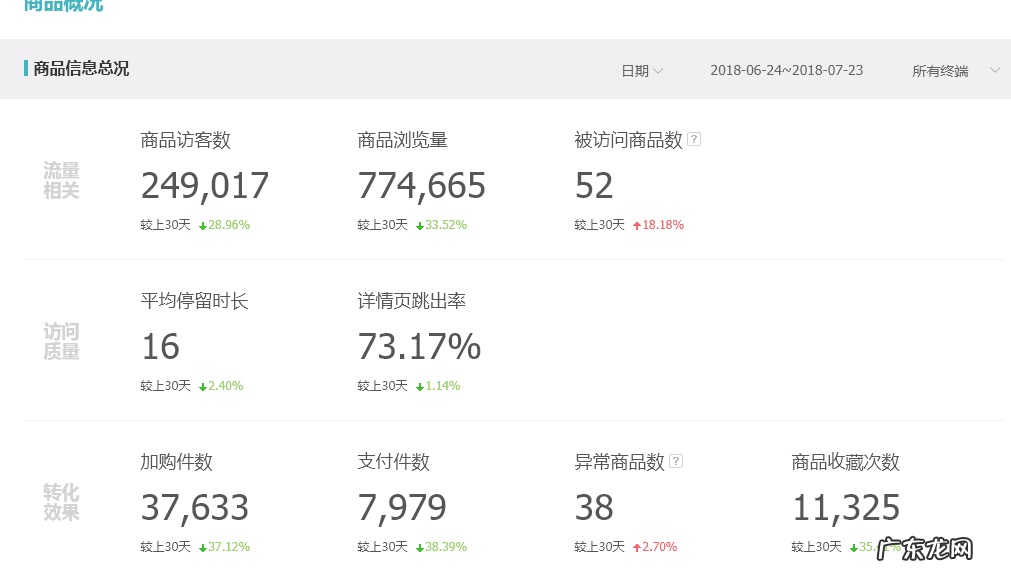
Task: Select the 2018-06-24~2018-07-23 date range
Action: (x=786, y=71)
